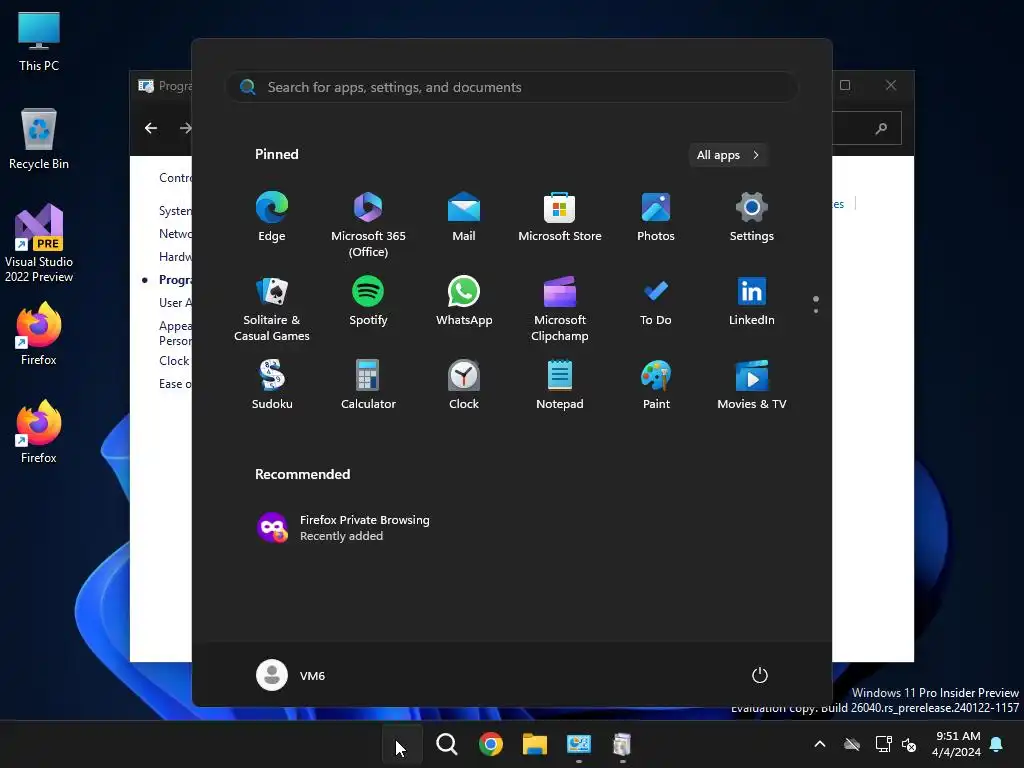Open Microsoft Clipchamp
Screen dimensions: 1024x768
tap(560, 308)
